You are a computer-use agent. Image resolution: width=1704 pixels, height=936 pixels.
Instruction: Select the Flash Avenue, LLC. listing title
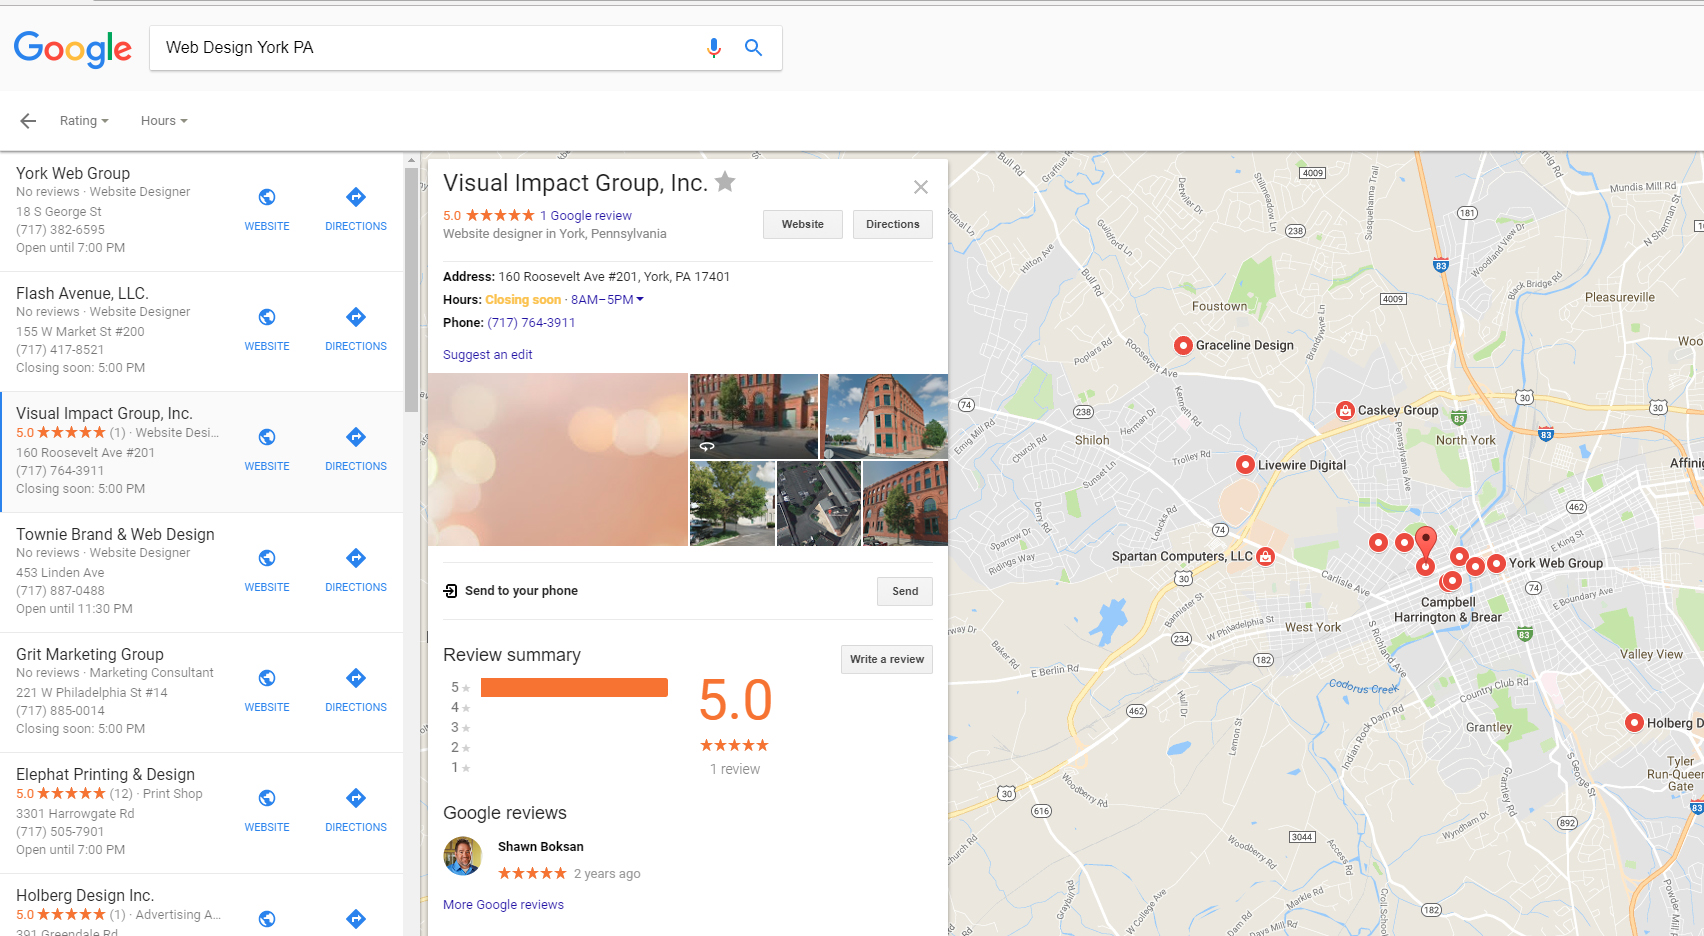pos(82,294)
